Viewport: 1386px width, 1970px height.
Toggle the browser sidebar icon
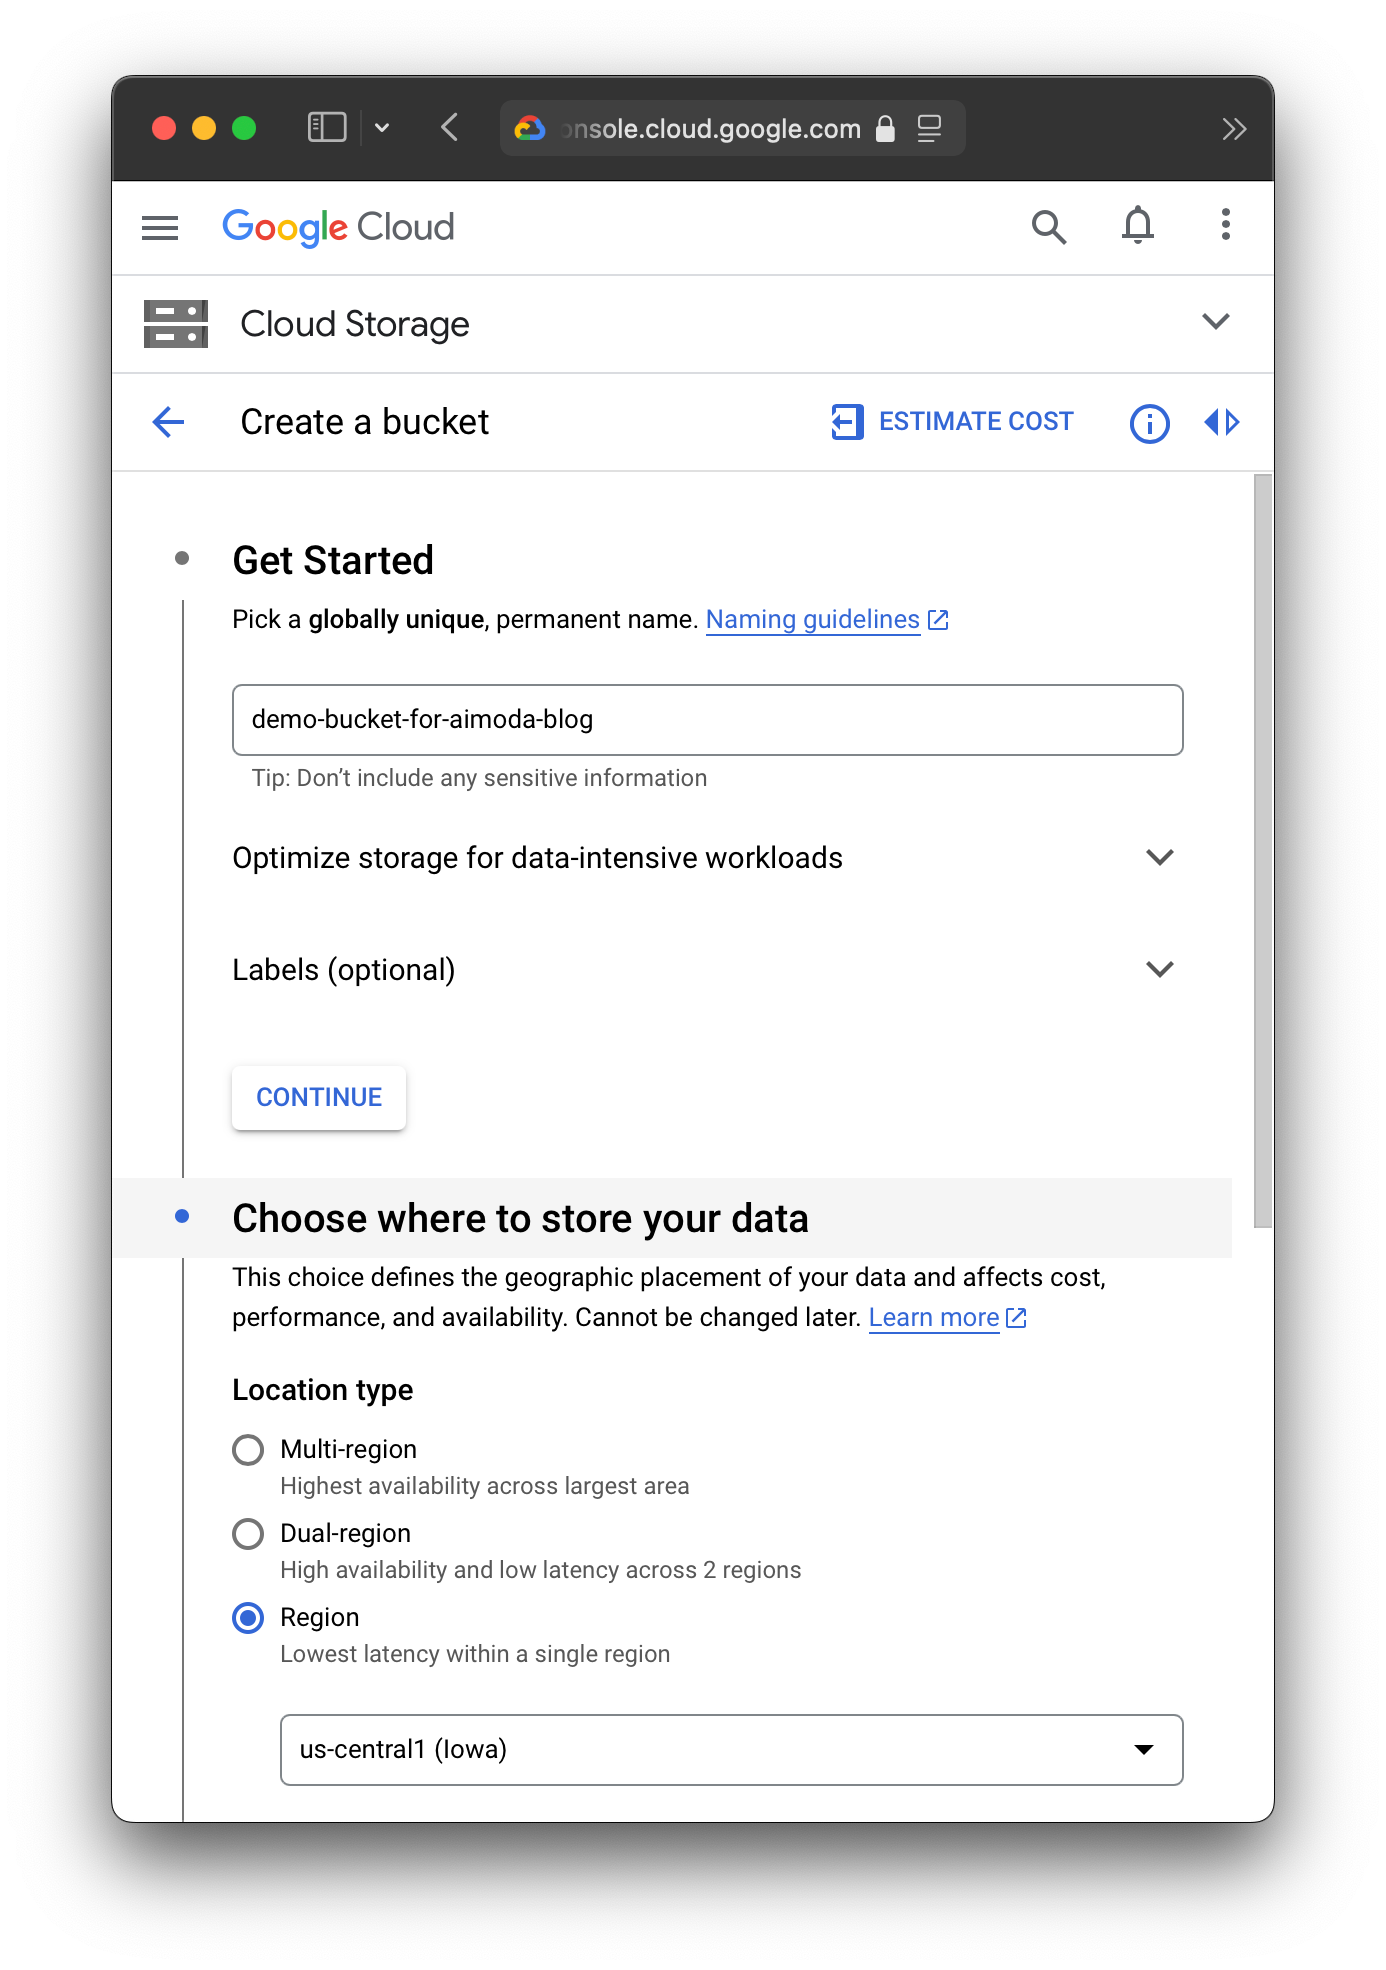click(x=327, y=128)
